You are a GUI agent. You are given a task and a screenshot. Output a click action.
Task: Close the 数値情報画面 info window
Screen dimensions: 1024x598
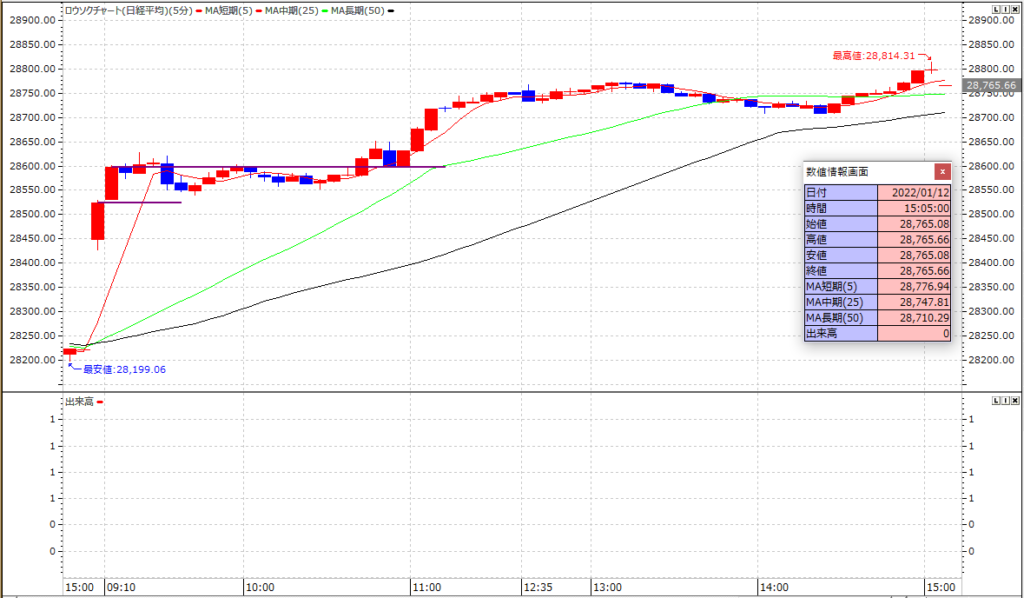(x=941, y=171)
